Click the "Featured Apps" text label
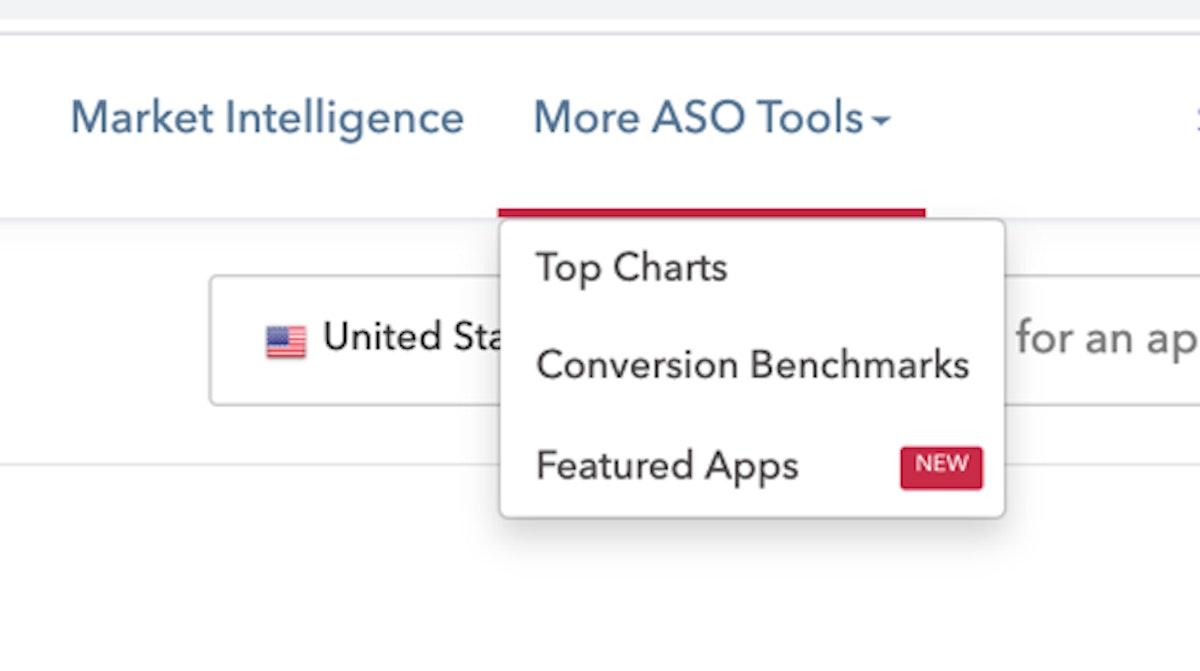The image size is (1200, 671). point(667,467)
